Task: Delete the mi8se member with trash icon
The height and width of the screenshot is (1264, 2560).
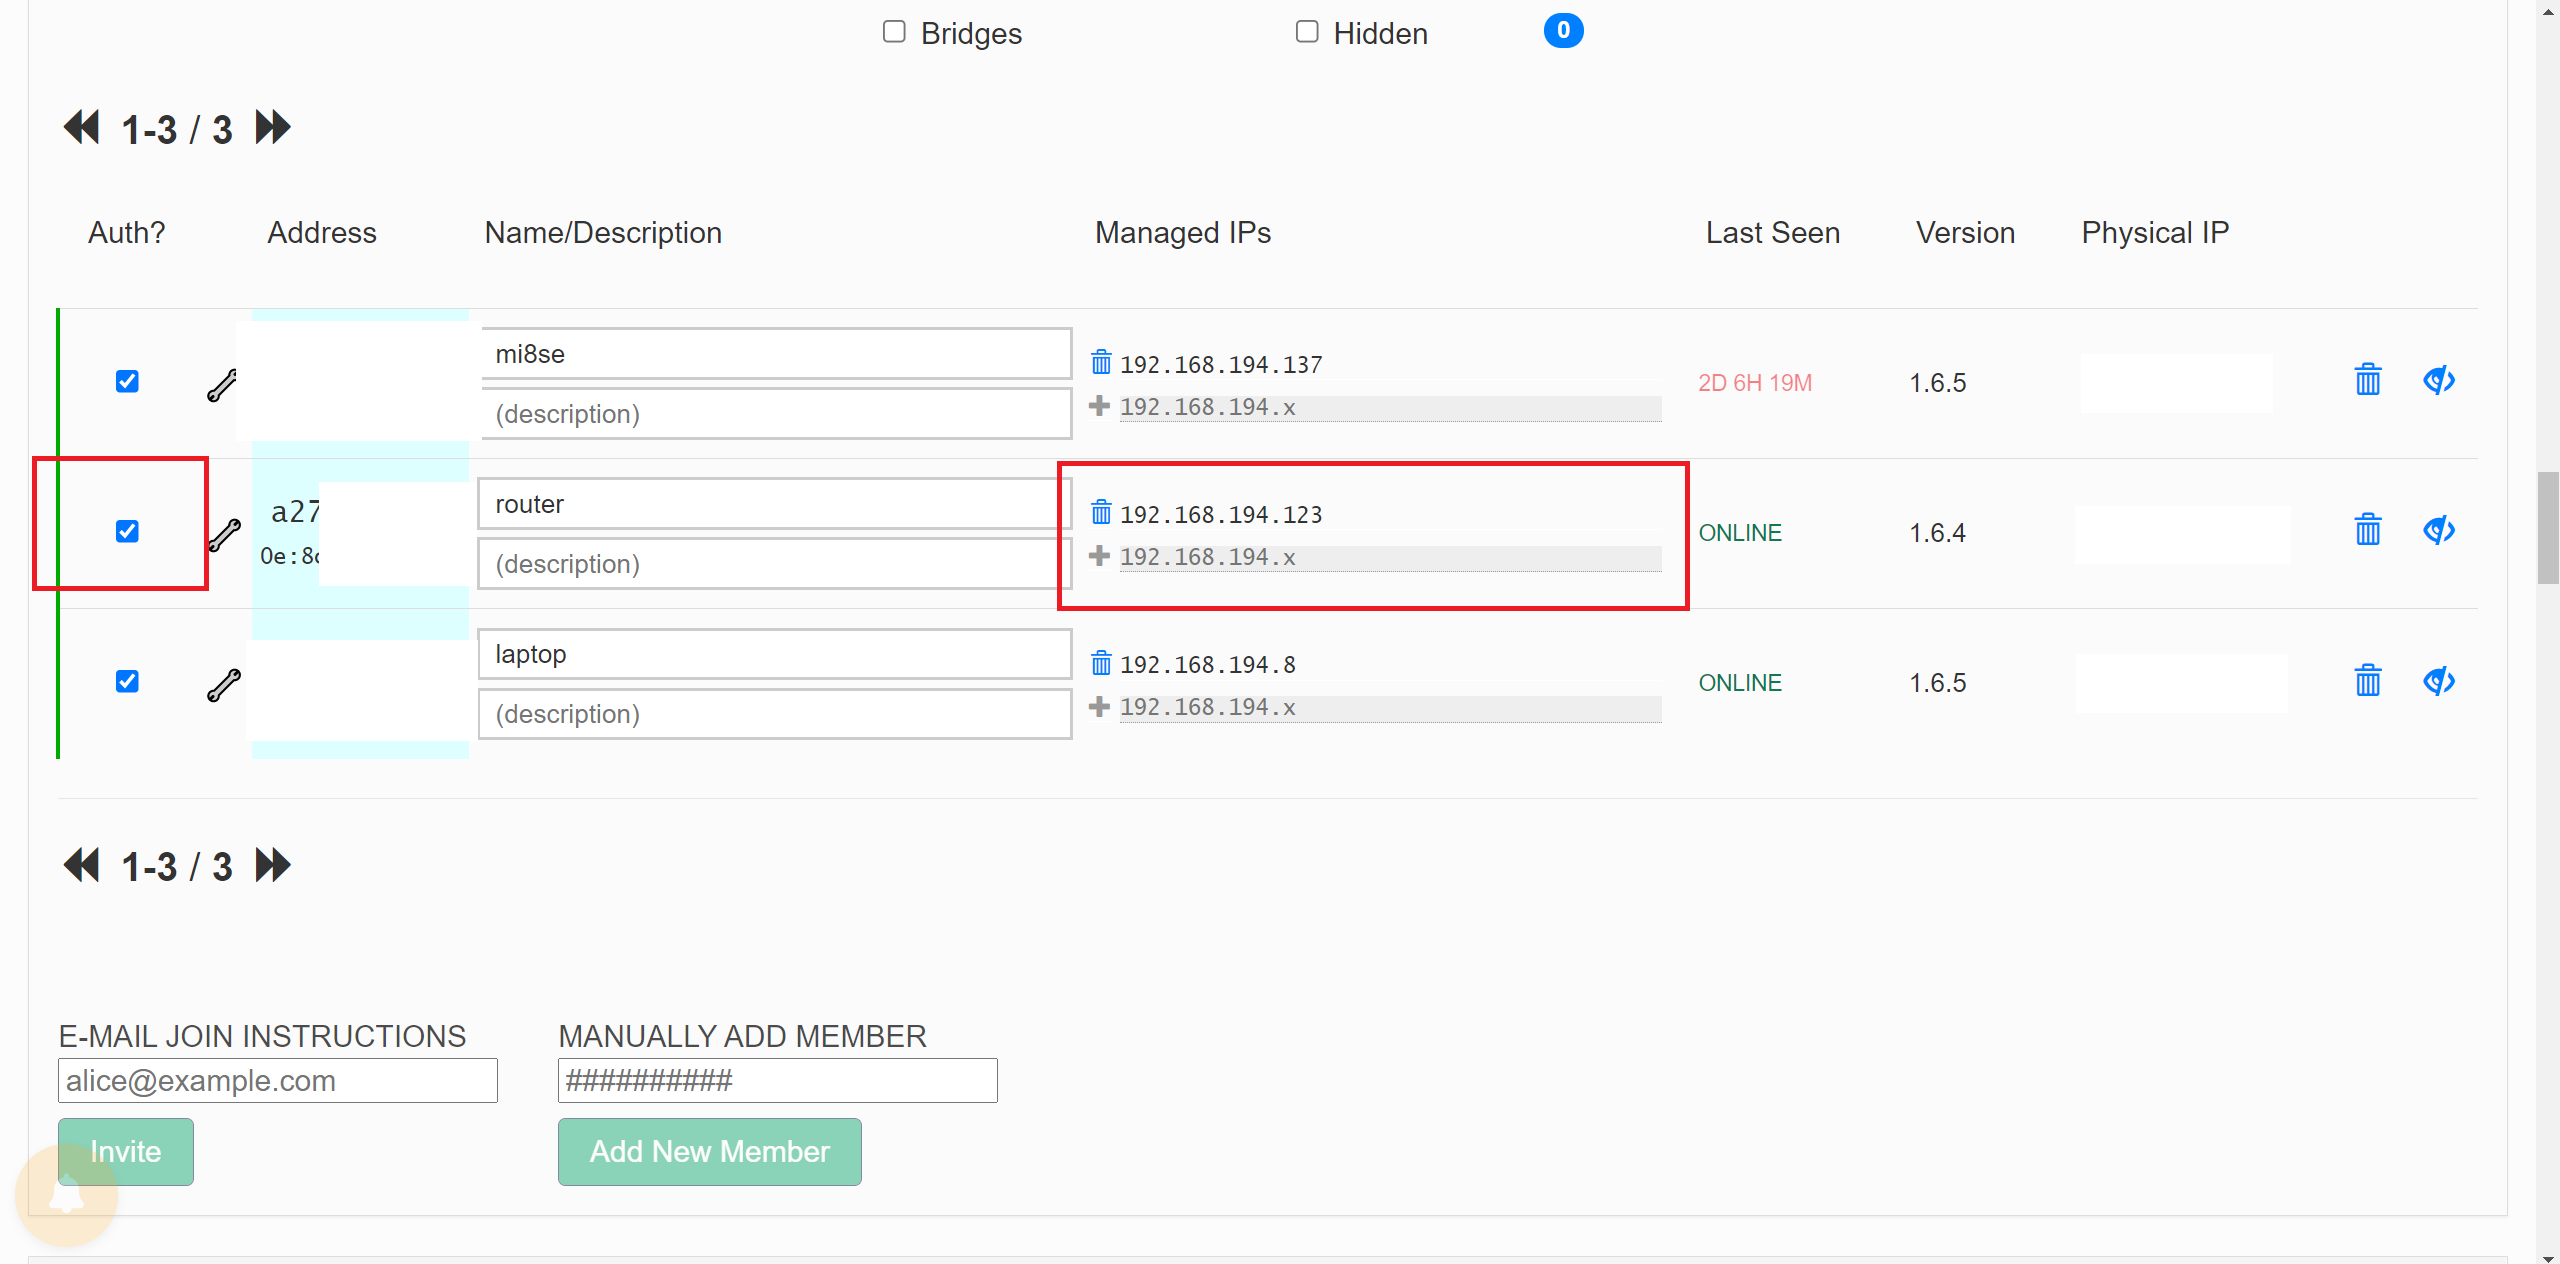Action: (2367, 381)
